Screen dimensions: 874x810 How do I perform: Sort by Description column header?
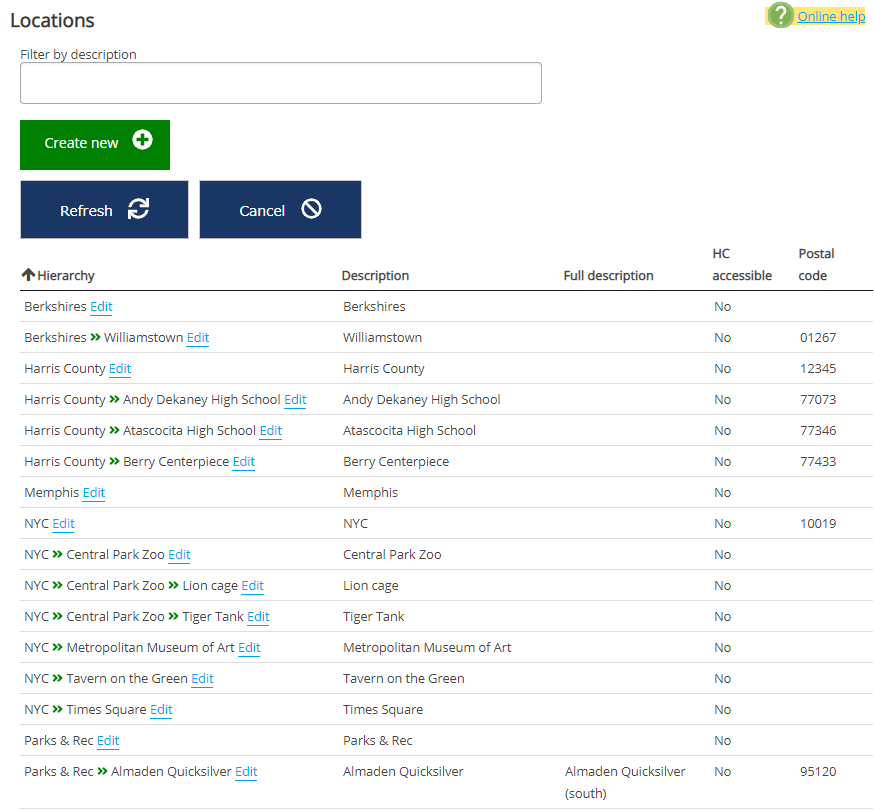coord(375,276)
